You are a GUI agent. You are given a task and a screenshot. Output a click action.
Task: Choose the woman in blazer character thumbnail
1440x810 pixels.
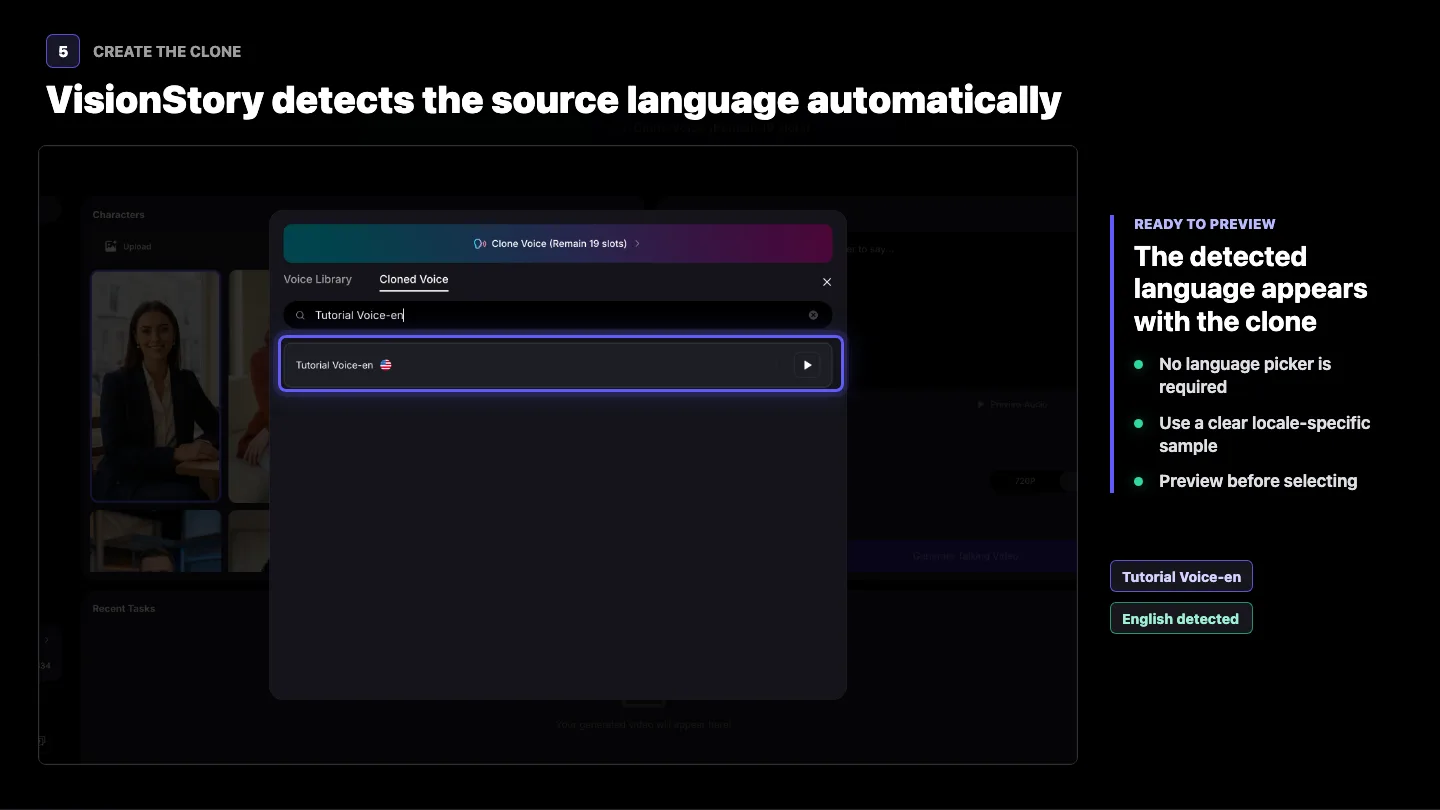click(155, 386)
